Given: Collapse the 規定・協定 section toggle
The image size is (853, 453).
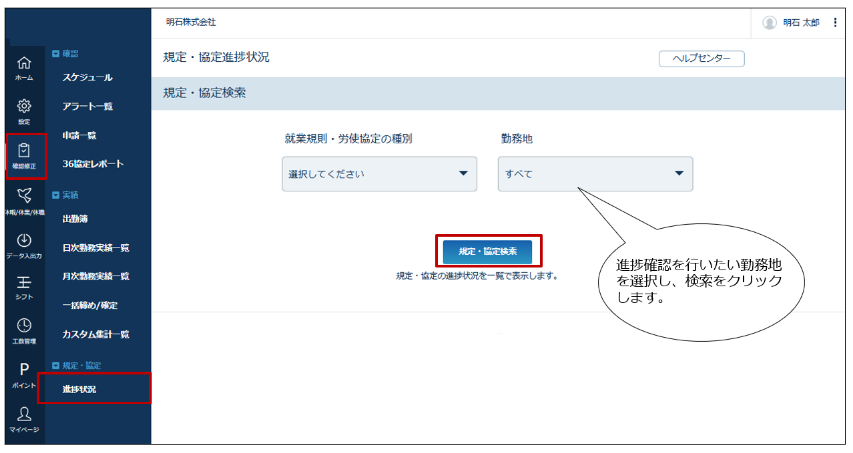Looking at the screenshot, I should pyautogui.click(x=55, y=365).
